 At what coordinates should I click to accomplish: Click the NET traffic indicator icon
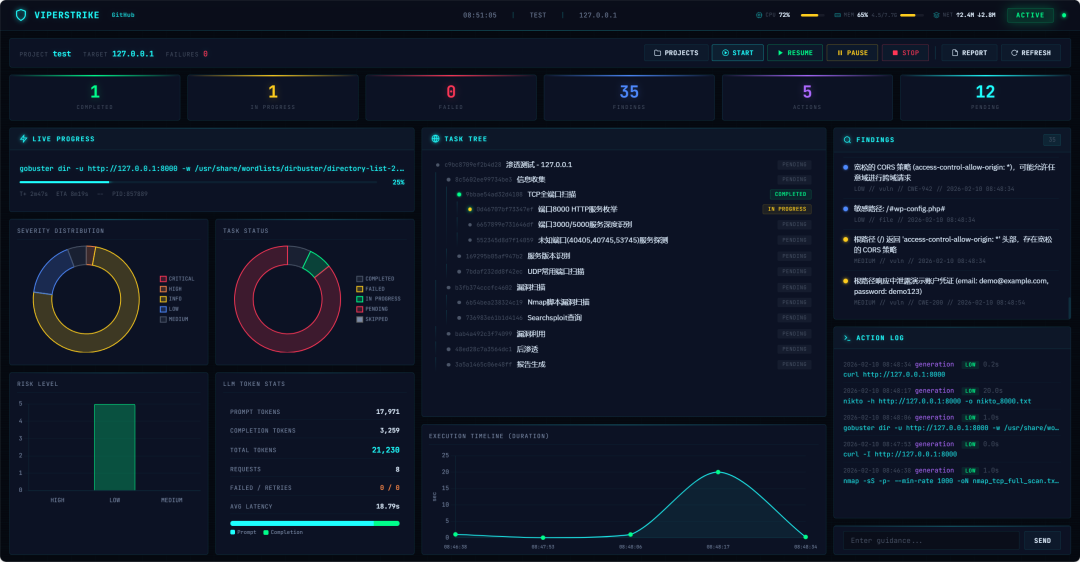click(x=936, y=15)
